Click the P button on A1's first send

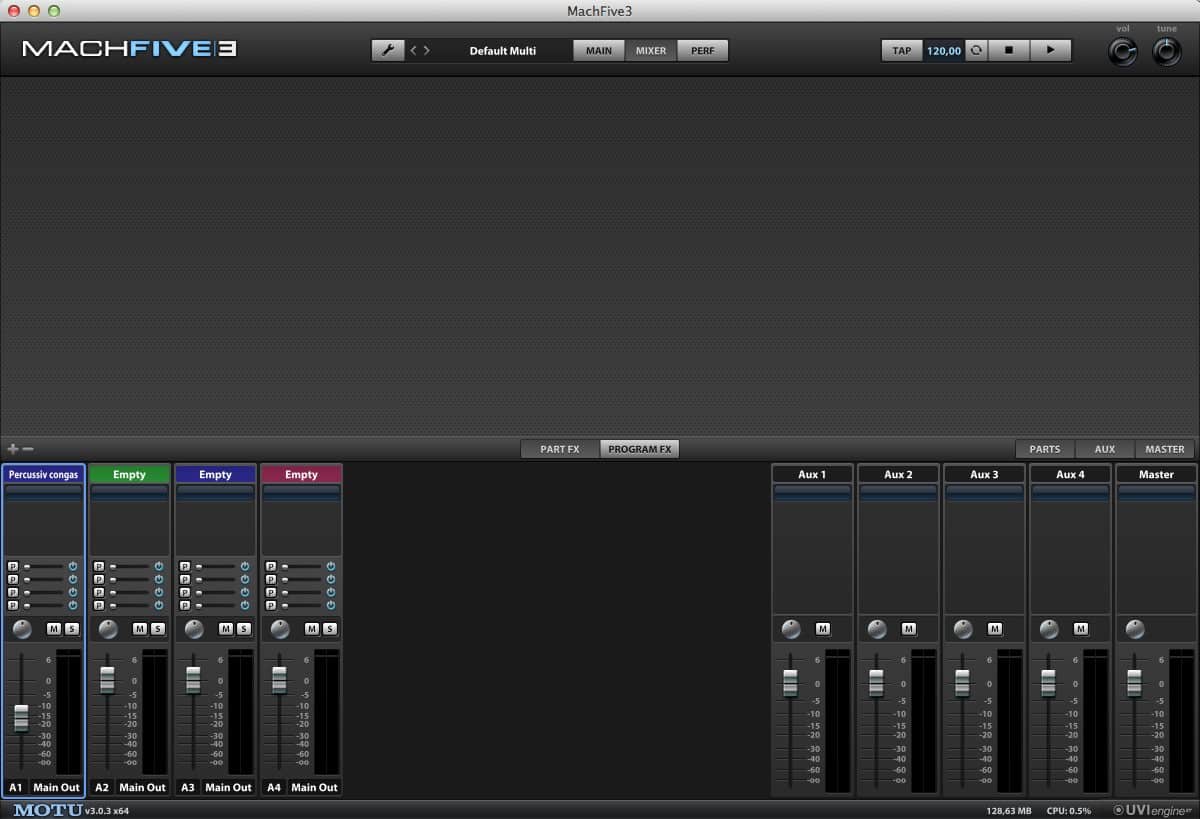(13, 566)
